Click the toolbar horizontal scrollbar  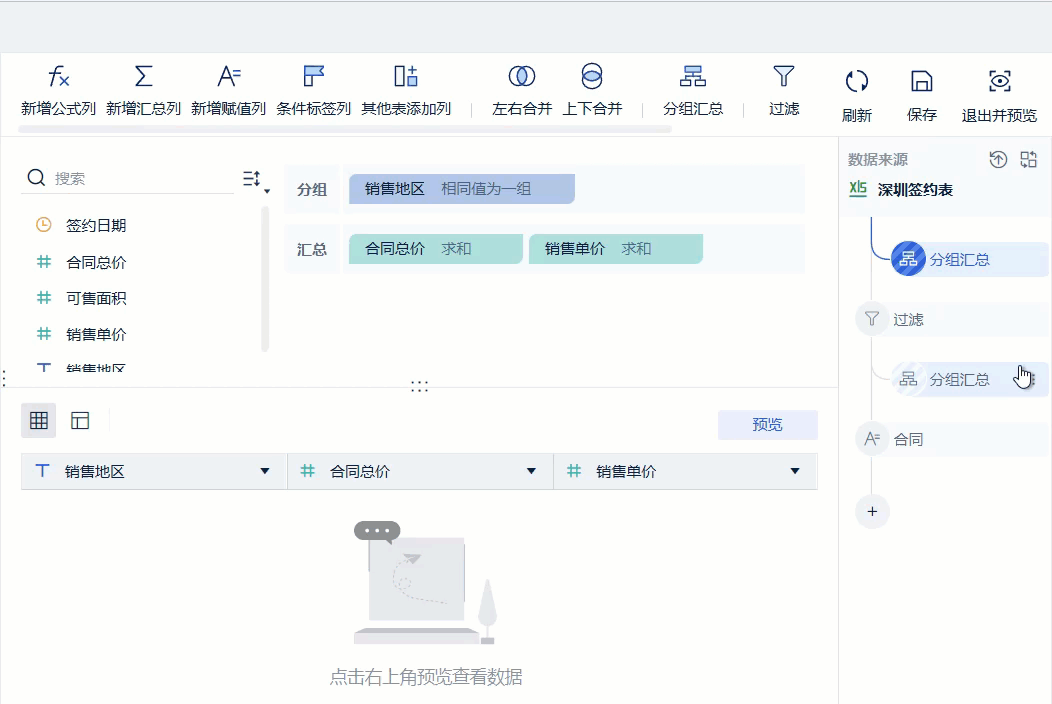(x=345, y=129)
